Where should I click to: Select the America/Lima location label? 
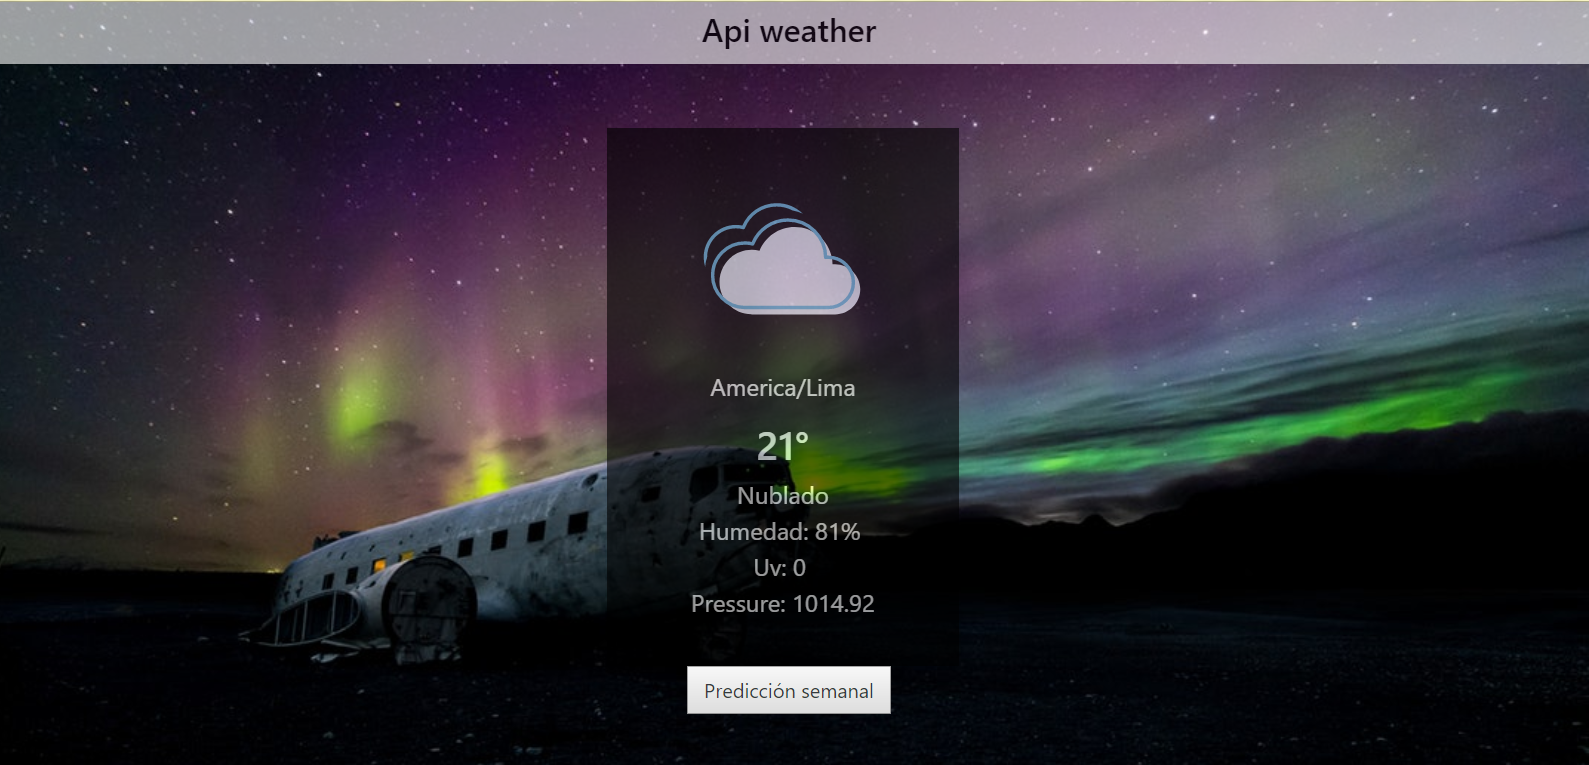[x=782, y=388]
